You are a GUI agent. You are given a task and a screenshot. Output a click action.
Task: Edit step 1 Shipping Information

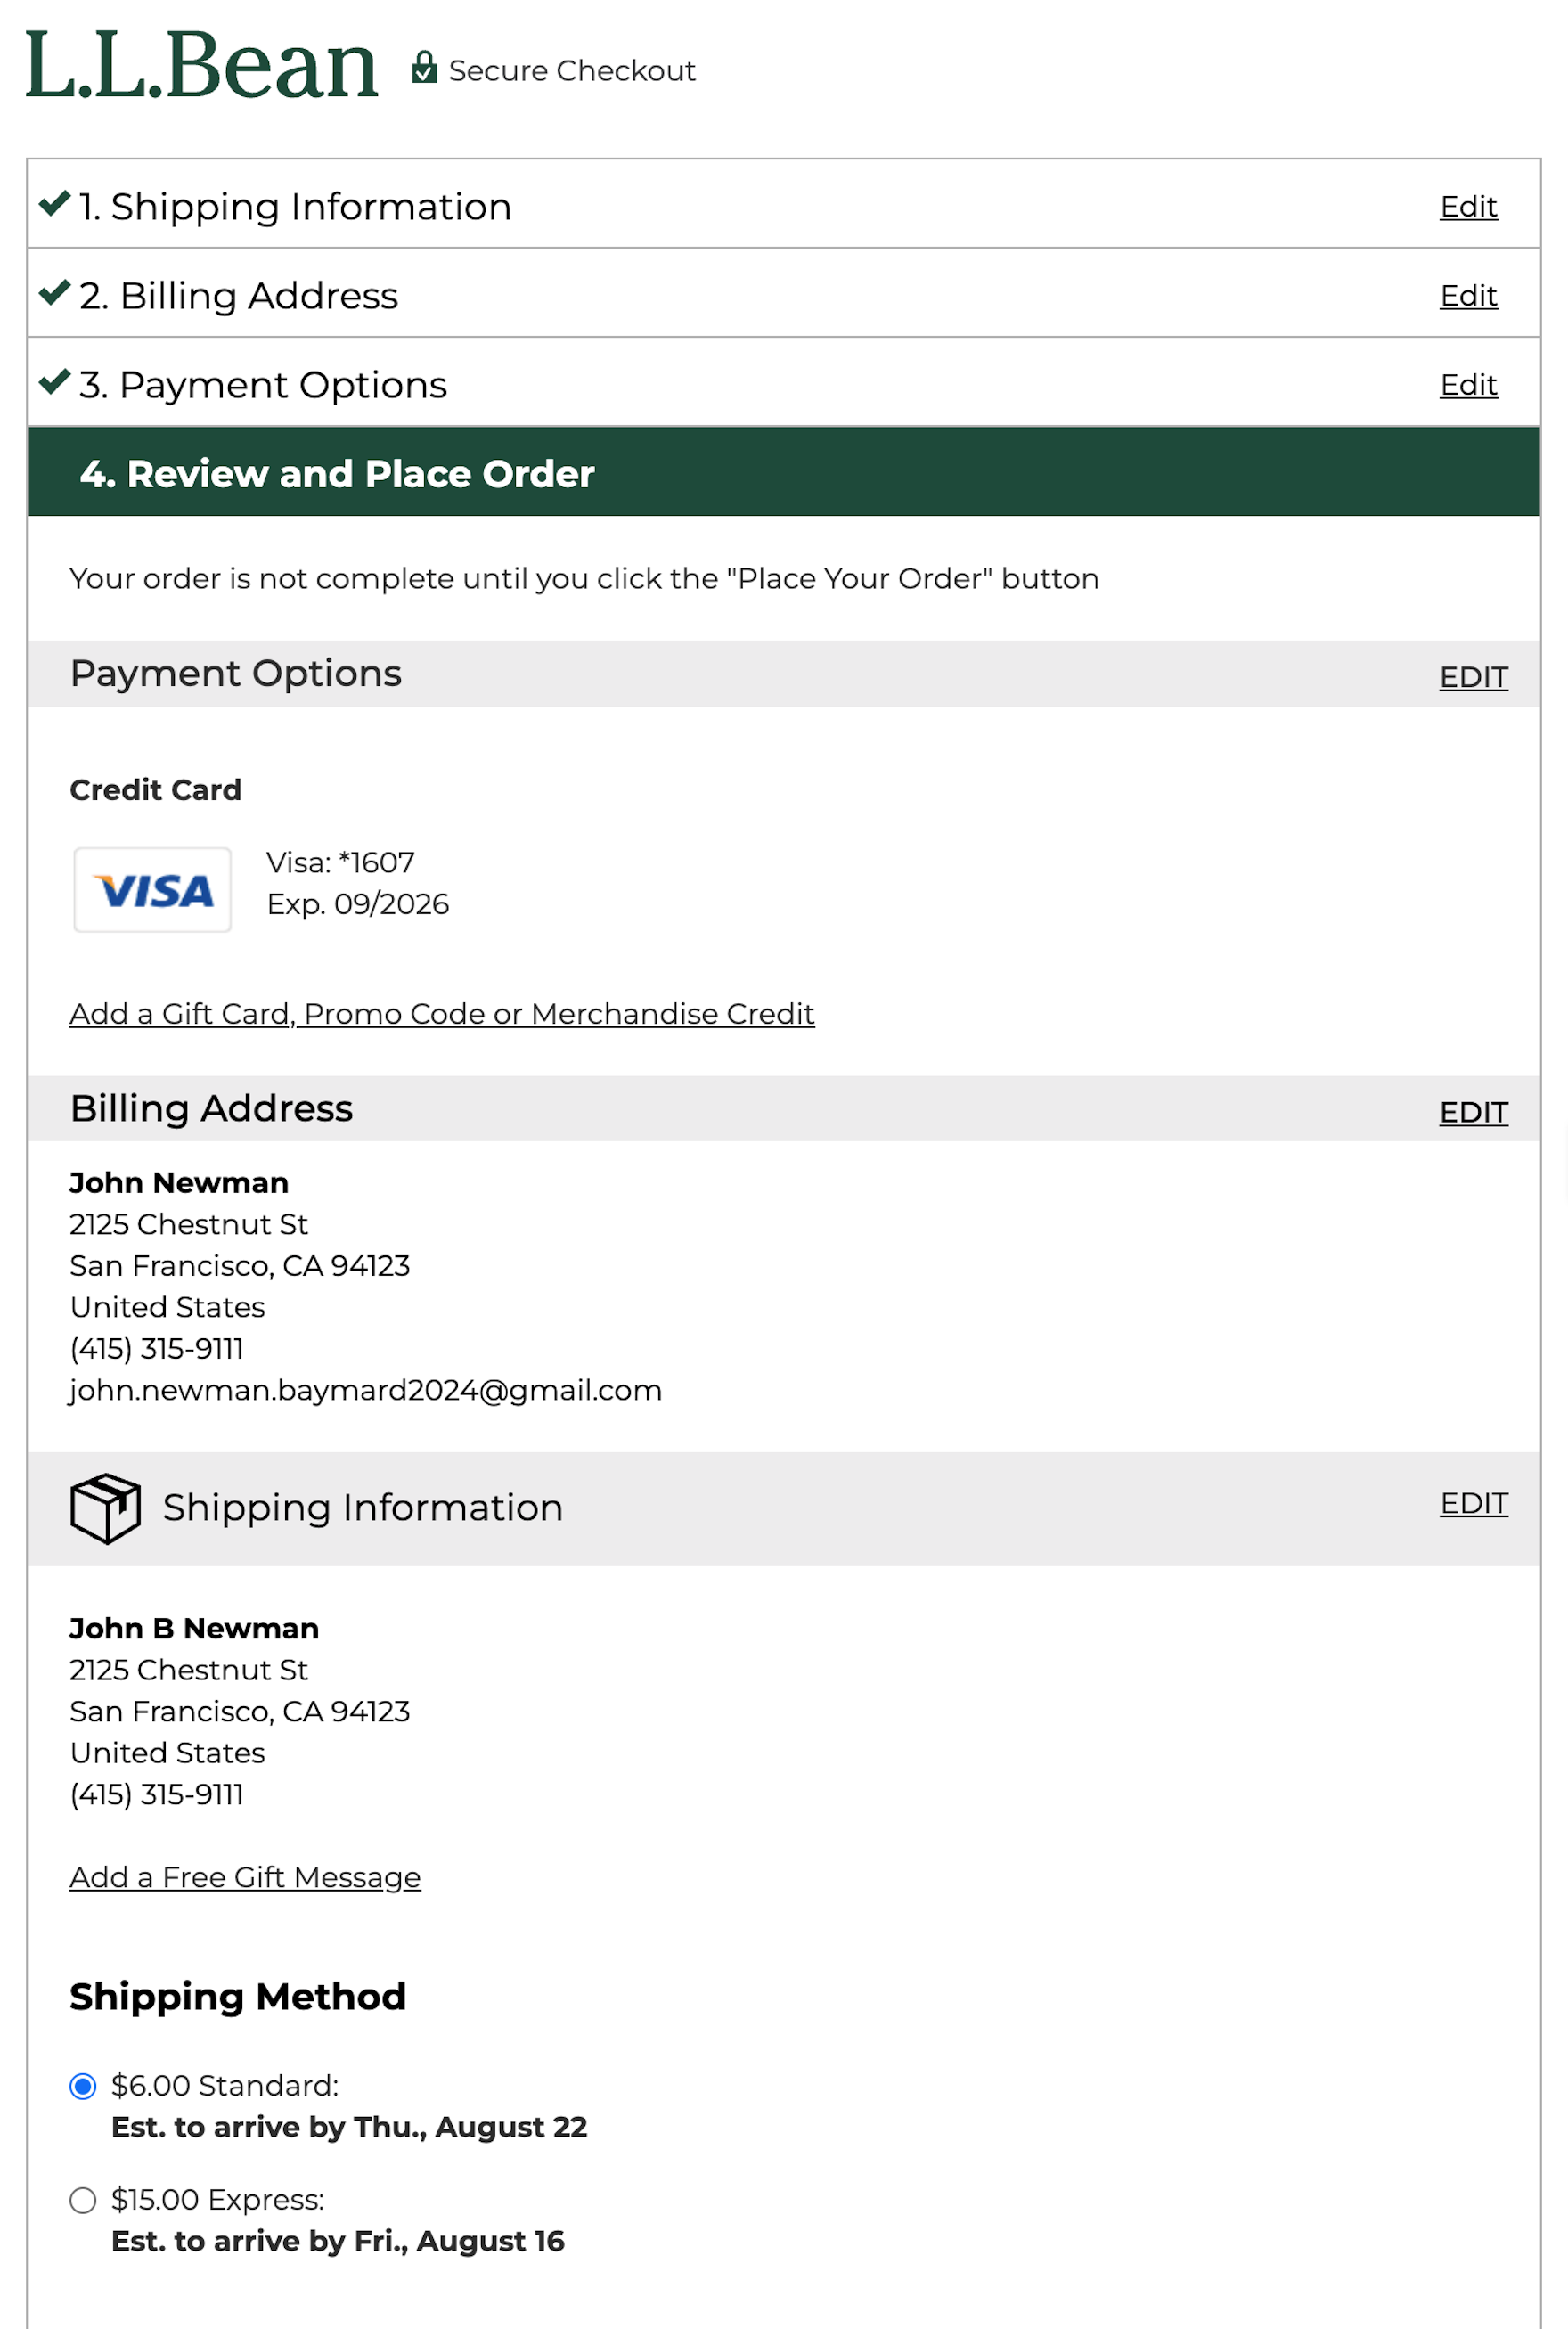[1467, 207]
